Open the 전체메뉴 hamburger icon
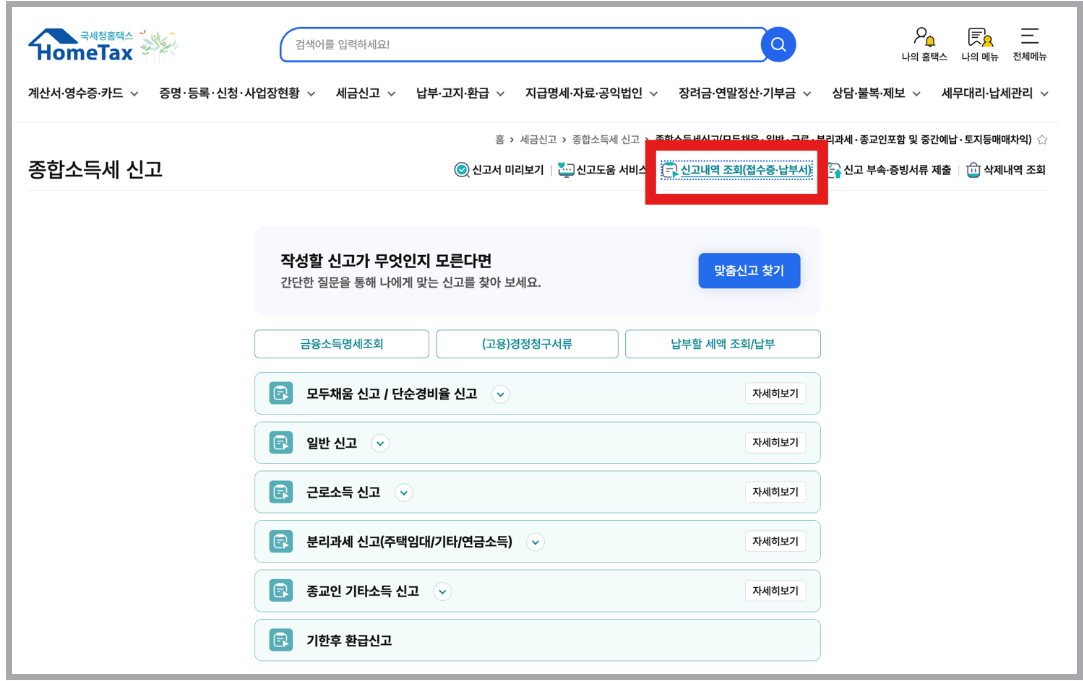This screenshot has height=681, width=1083. pyautogui.click(x=1029, y=44)
